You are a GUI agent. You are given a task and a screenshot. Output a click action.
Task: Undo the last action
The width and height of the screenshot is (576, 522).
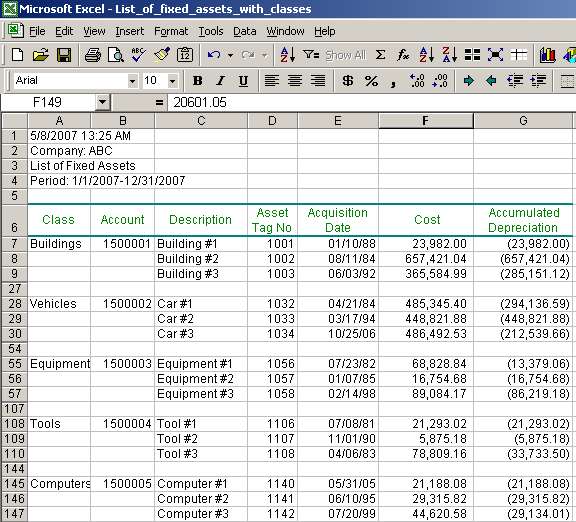pyautogui.click(x=214, y=55)
